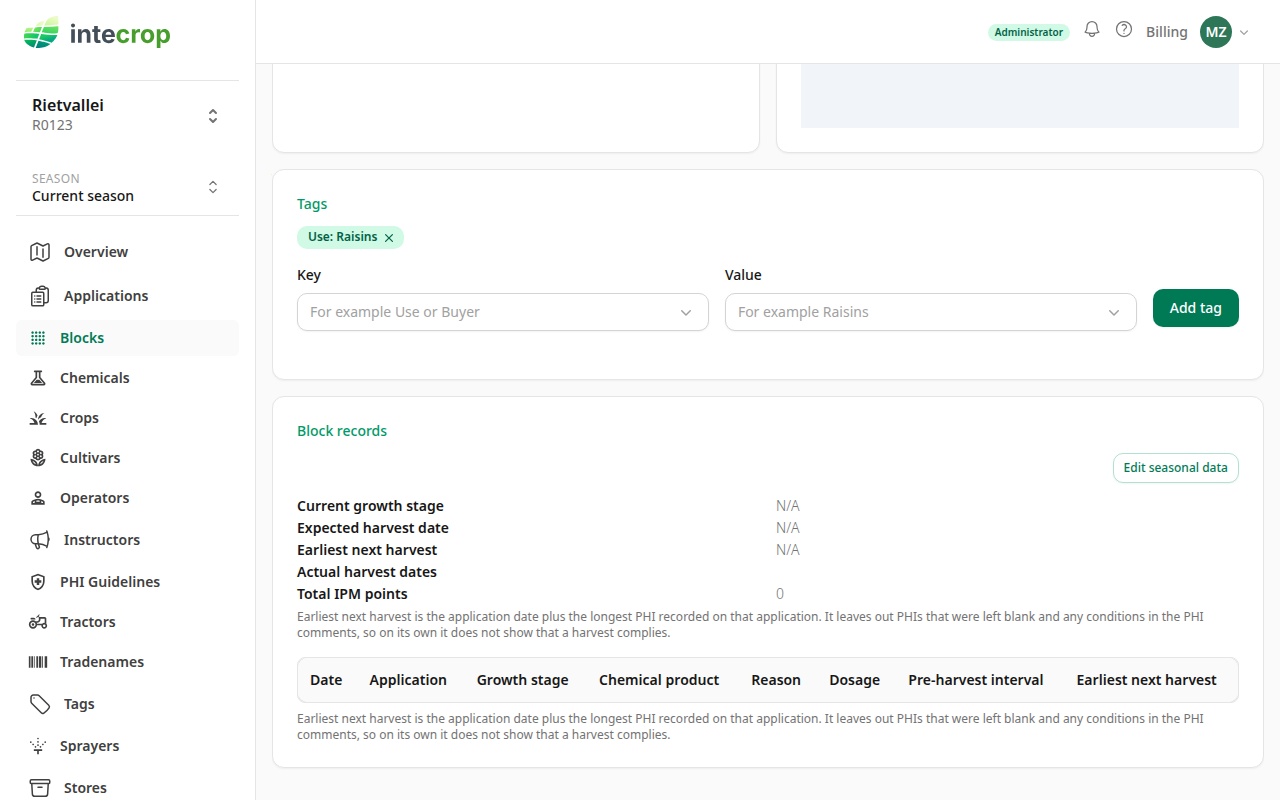Click the Sprayers nozzle icon

click(x=38, y=746)
